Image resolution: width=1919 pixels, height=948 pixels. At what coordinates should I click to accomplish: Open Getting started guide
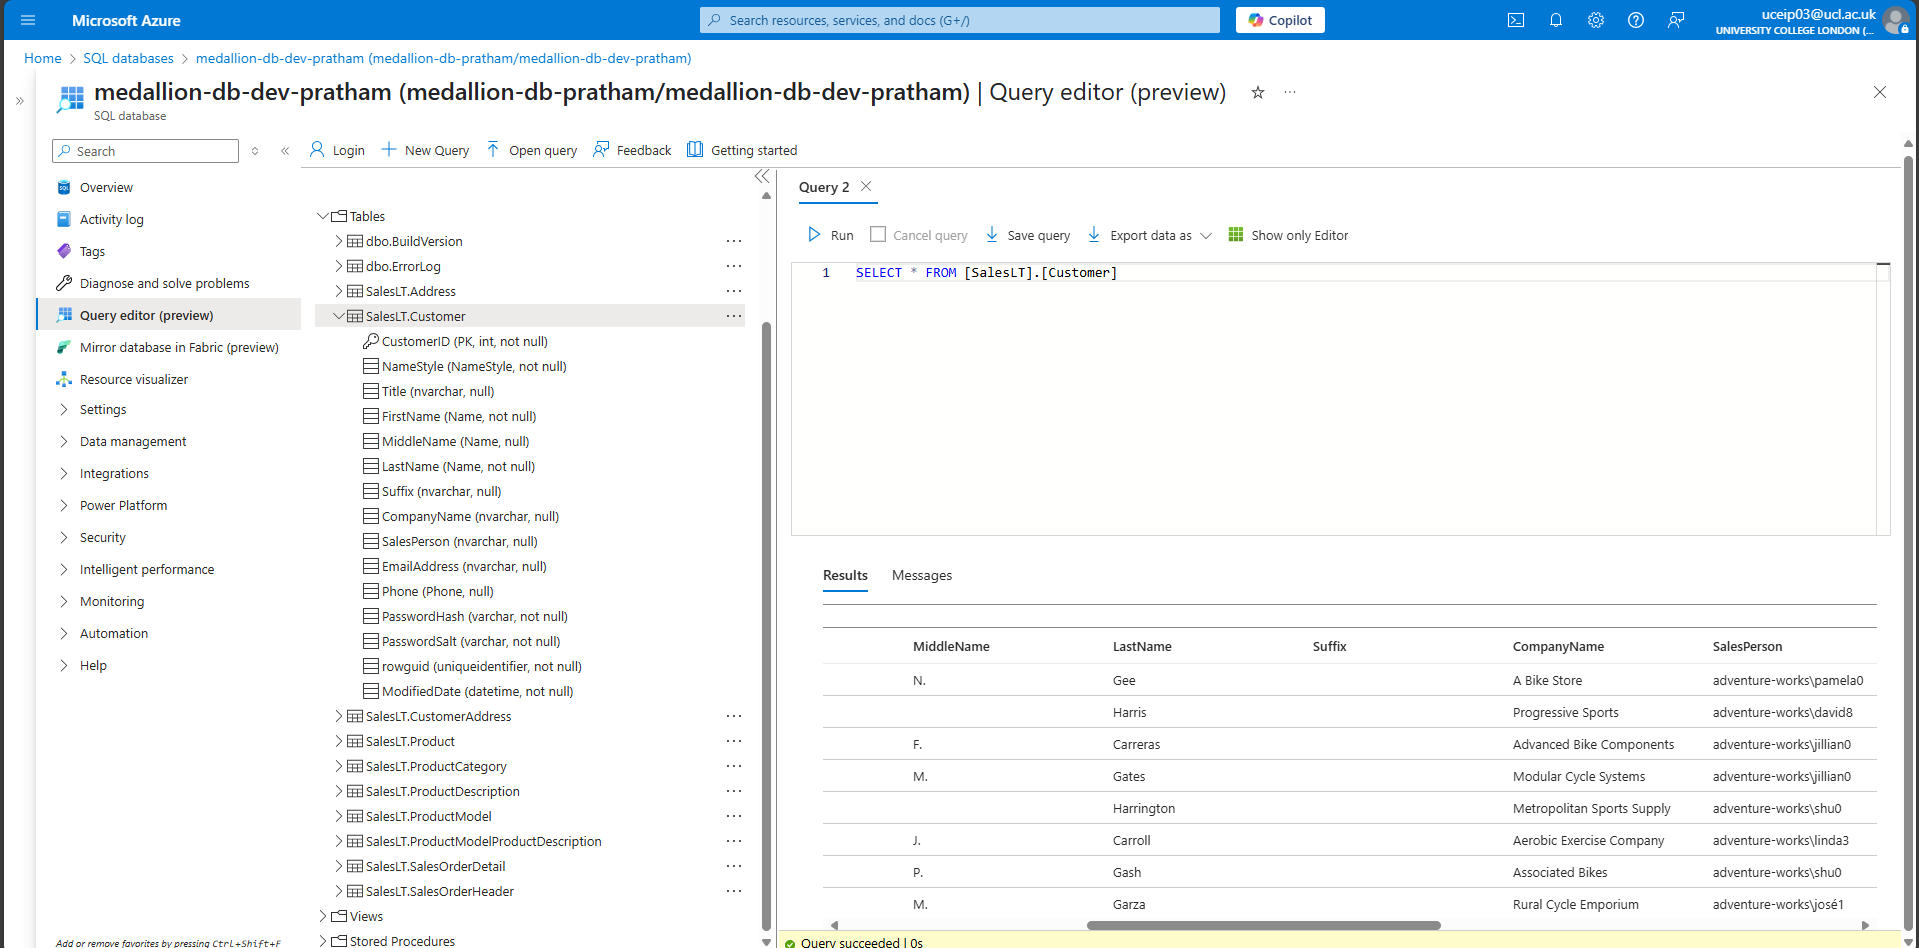pyautogui.click(x=742, y=150)
